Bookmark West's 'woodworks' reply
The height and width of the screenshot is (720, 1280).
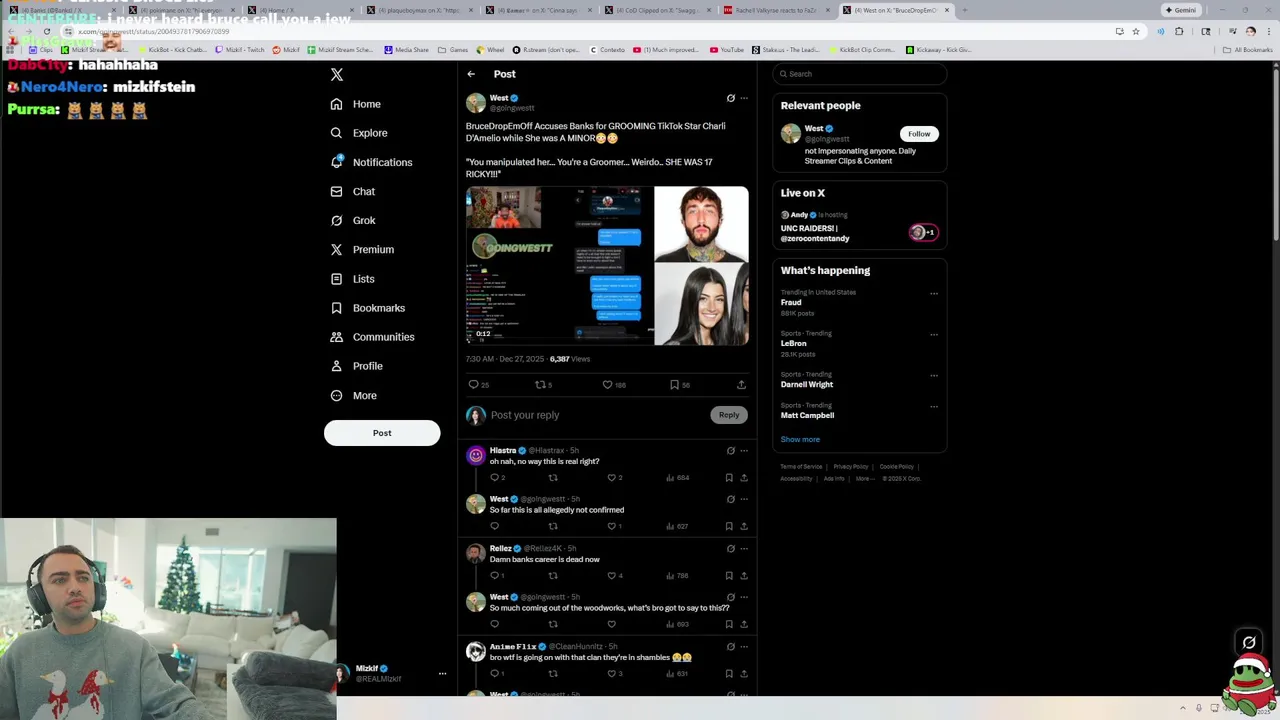[729, 624]
